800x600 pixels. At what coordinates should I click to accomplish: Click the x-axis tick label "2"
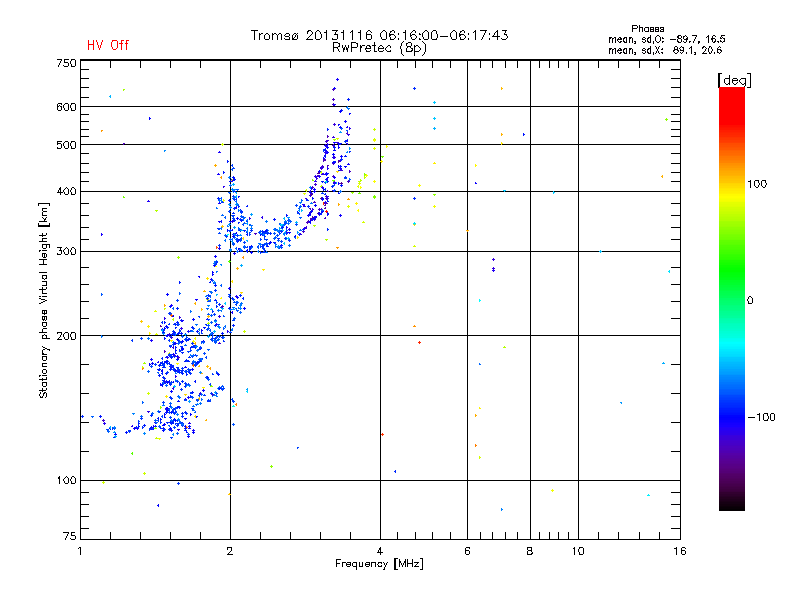pos(230,551)
